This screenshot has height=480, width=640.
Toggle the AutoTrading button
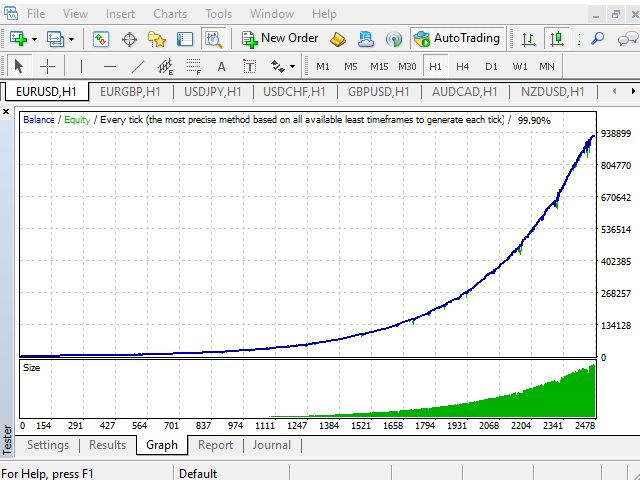pos(458,39)
